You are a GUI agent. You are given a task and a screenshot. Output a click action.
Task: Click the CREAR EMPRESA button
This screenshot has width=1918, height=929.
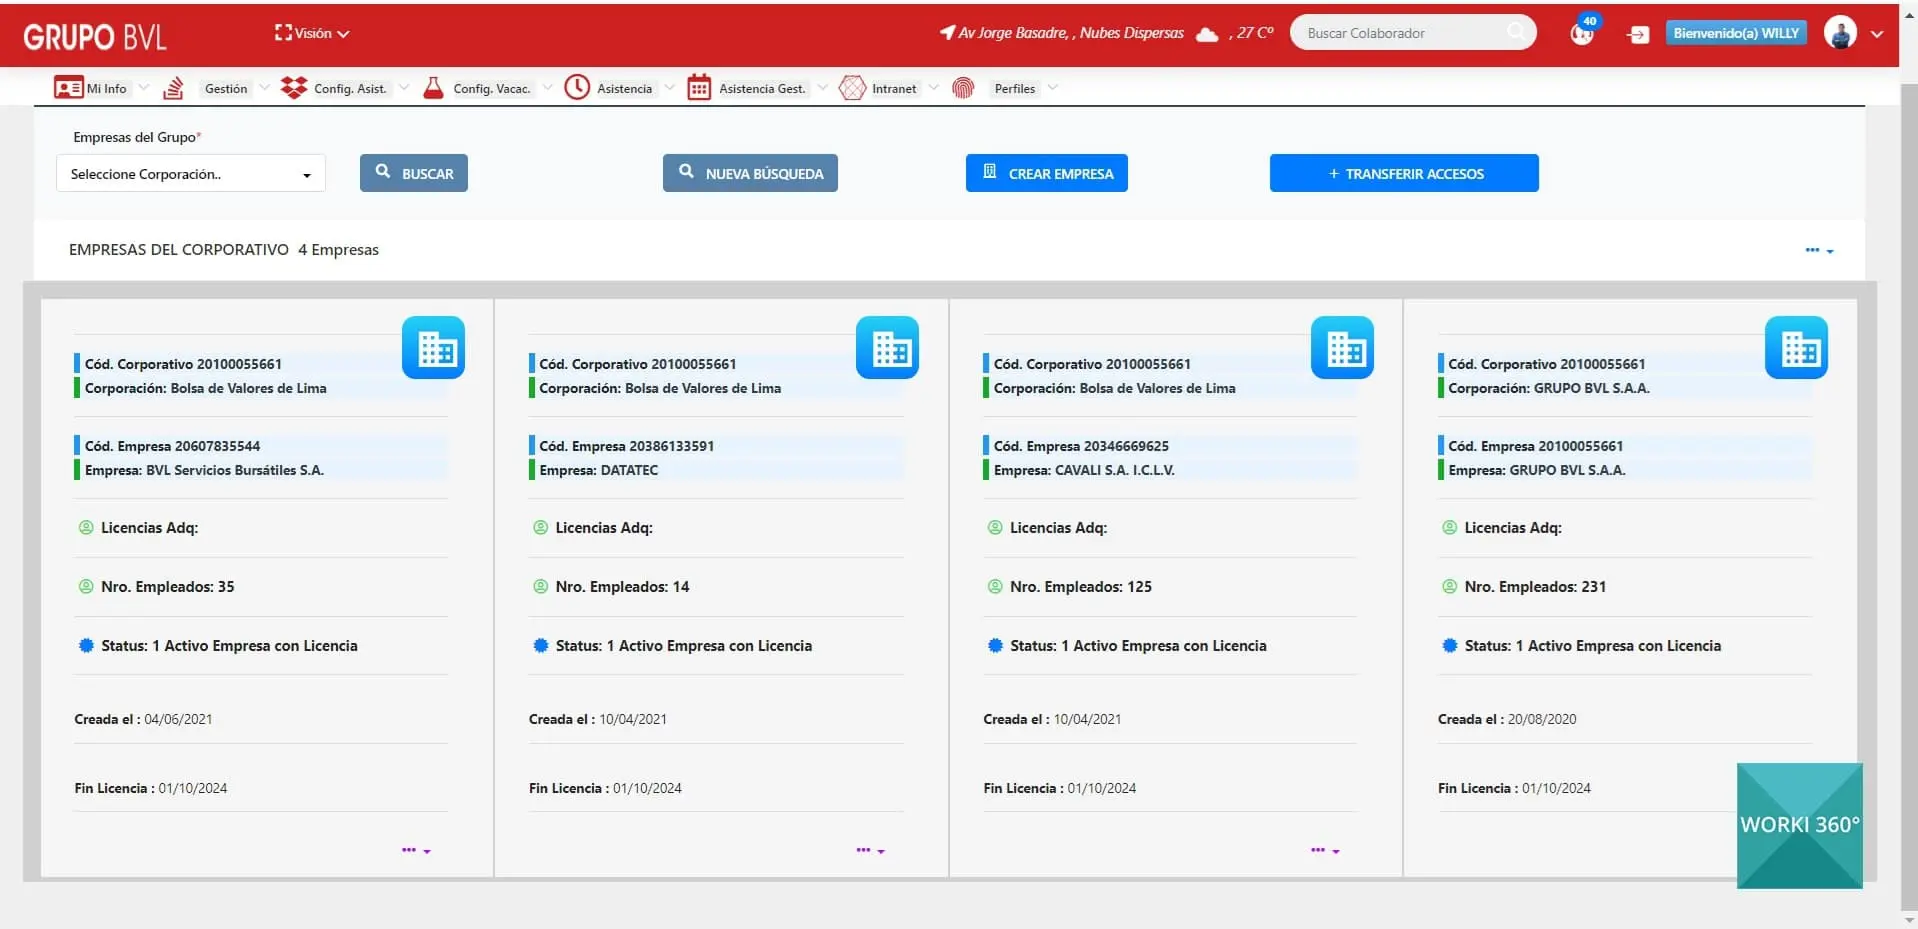point(1047,173)
